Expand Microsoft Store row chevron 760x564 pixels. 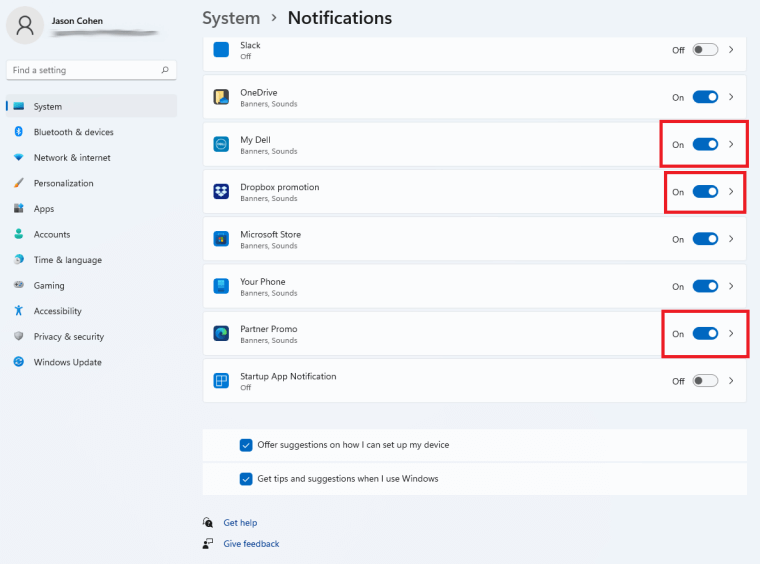click(x=731, y=239)
